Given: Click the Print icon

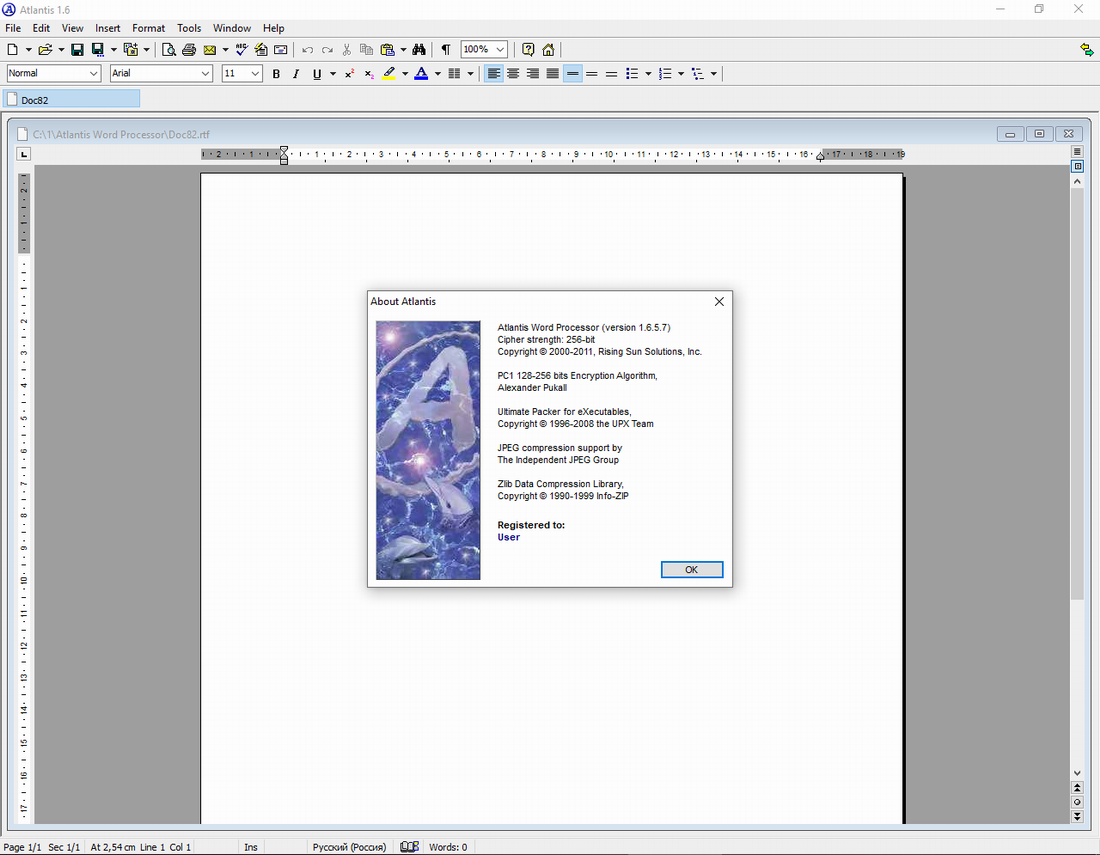Looking at the screenshot, I should pyautogui.click(x=189, y=50).
